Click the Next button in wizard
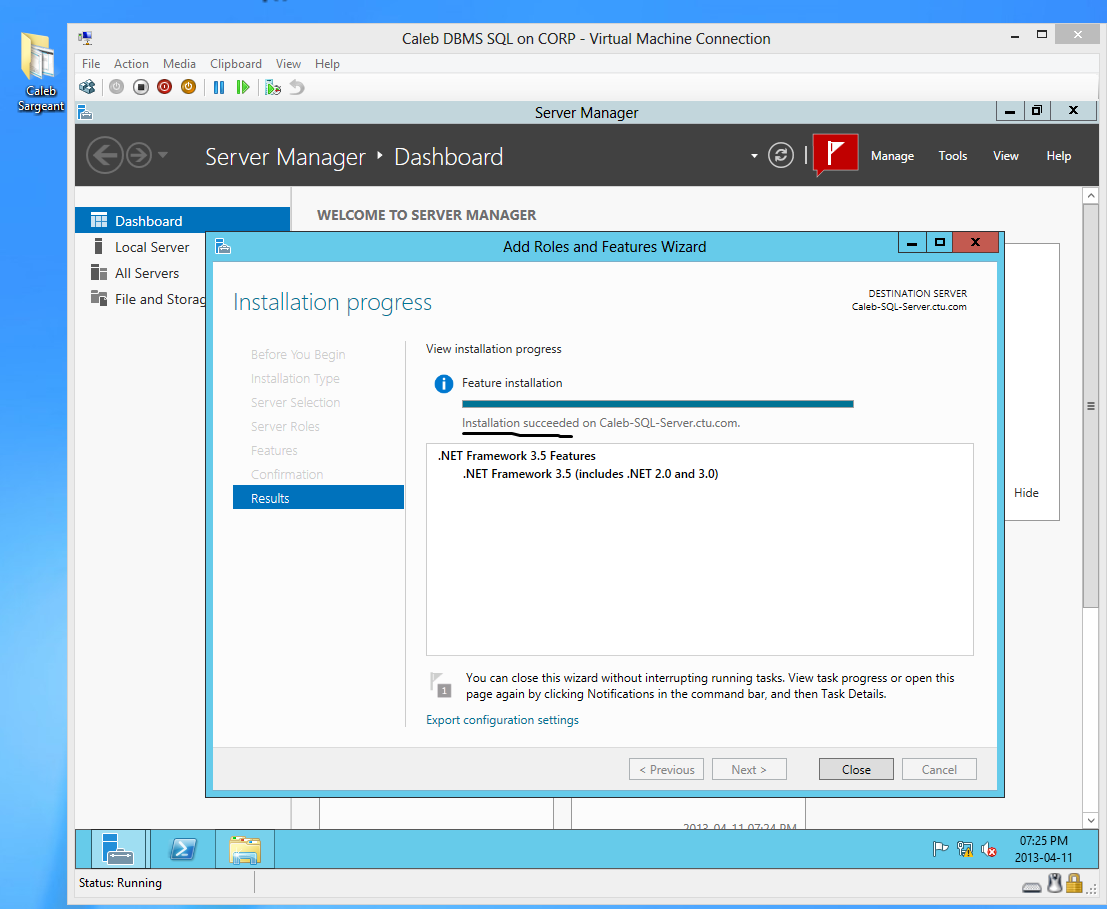 pyautogui.click(x=749, y=769)
